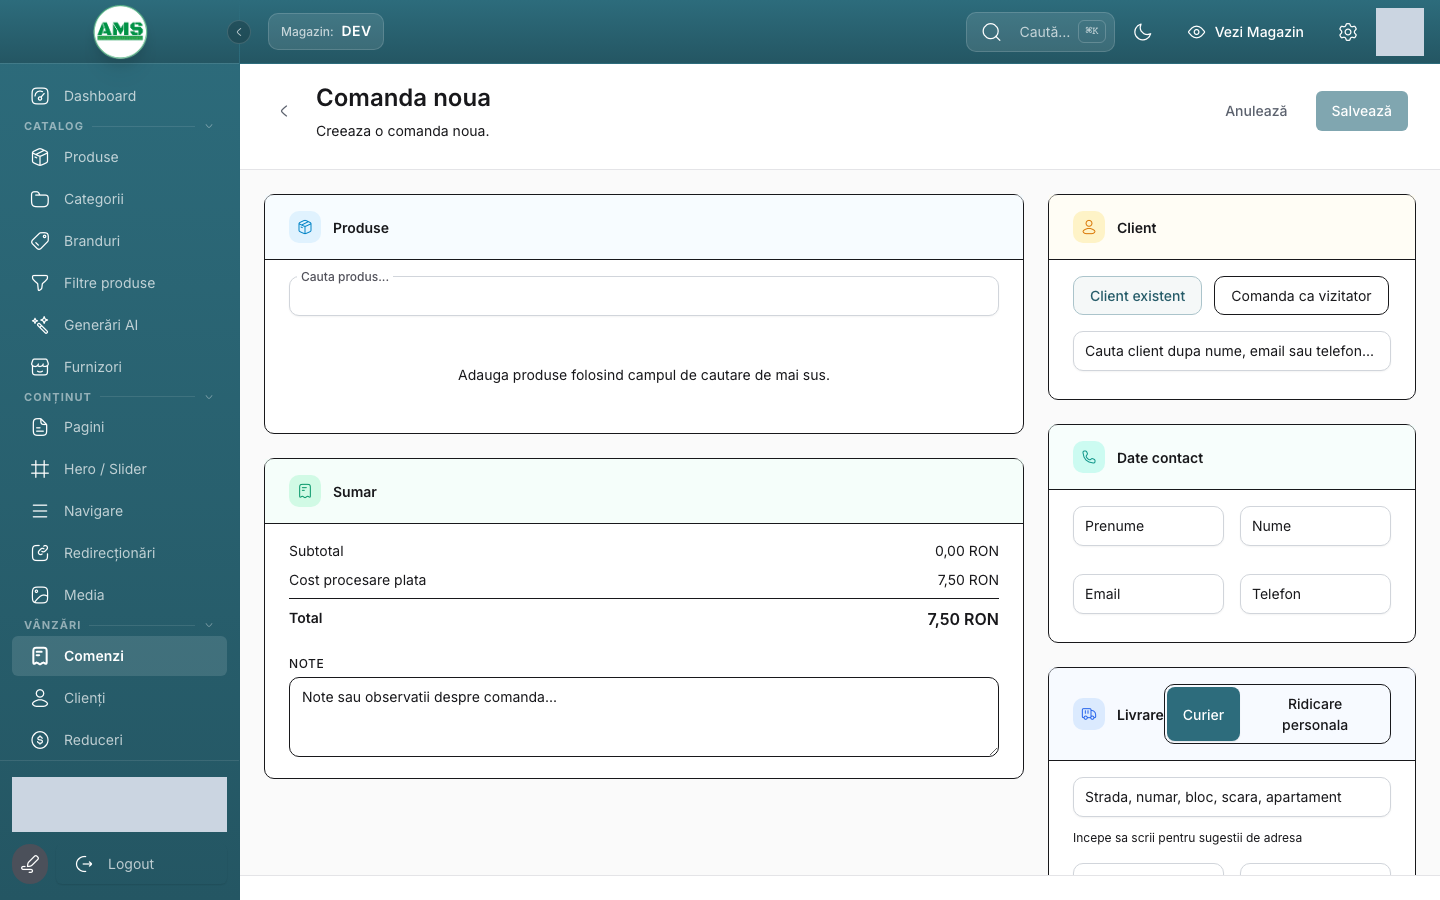Screen dimensions: 1440x900
Task: Collapse the VÂNZĂRI sidebar section
Action: (x=209, y=625)
